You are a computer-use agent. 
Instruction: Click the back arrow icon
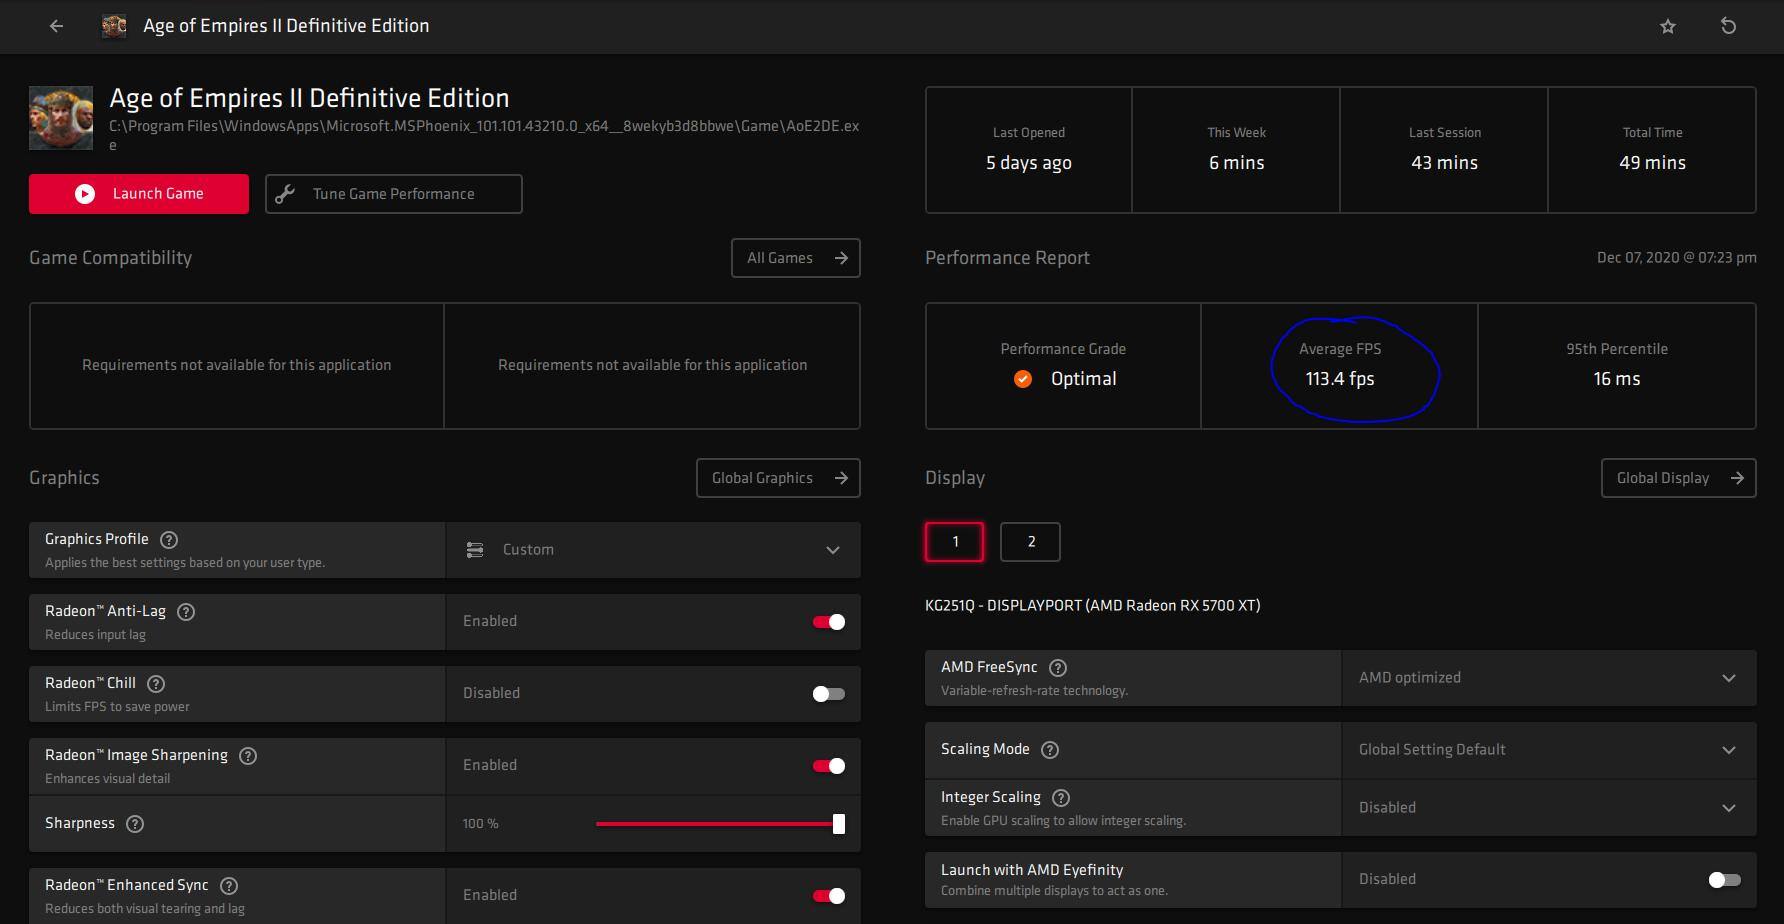click(x=56, y=26)
